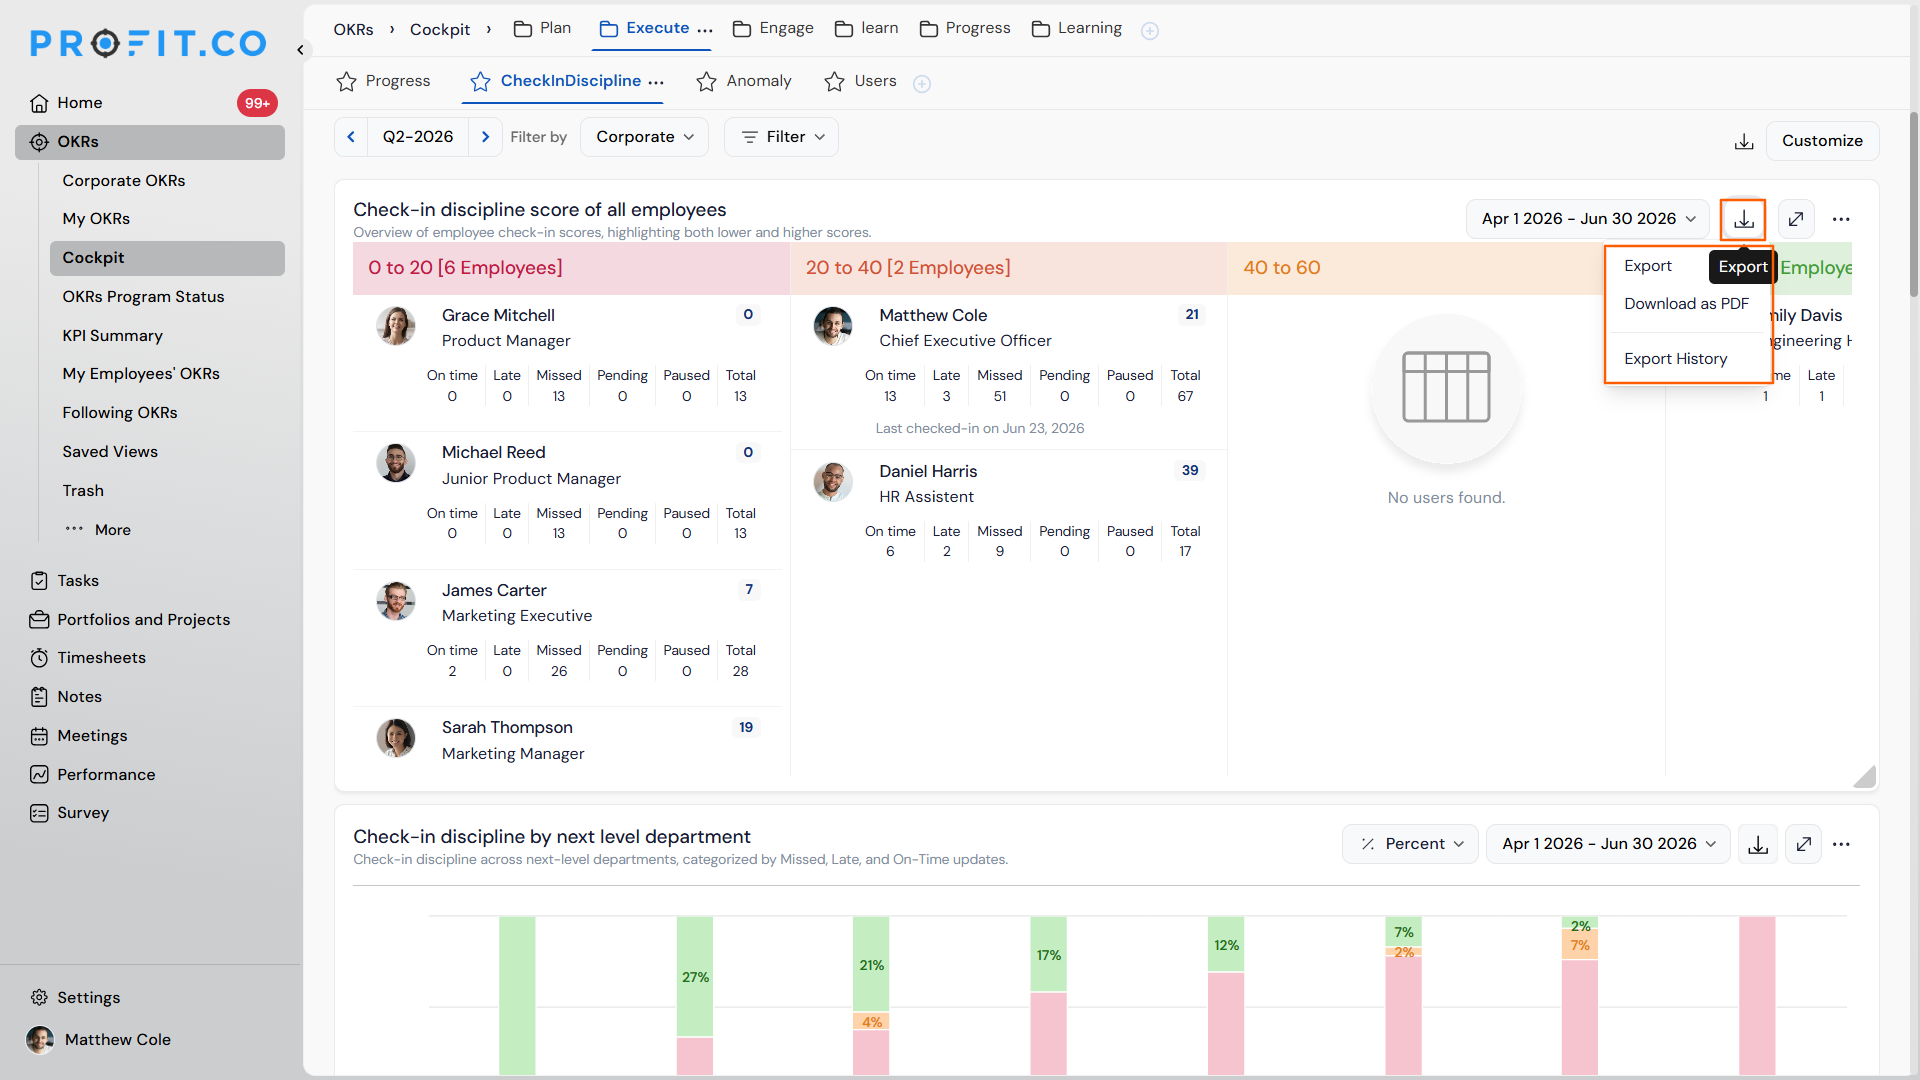The width and height of the screenshot is (1920, 1080).
Task: Open CheckInDiscipline view options ellipsis
Action: coord(656,82)
